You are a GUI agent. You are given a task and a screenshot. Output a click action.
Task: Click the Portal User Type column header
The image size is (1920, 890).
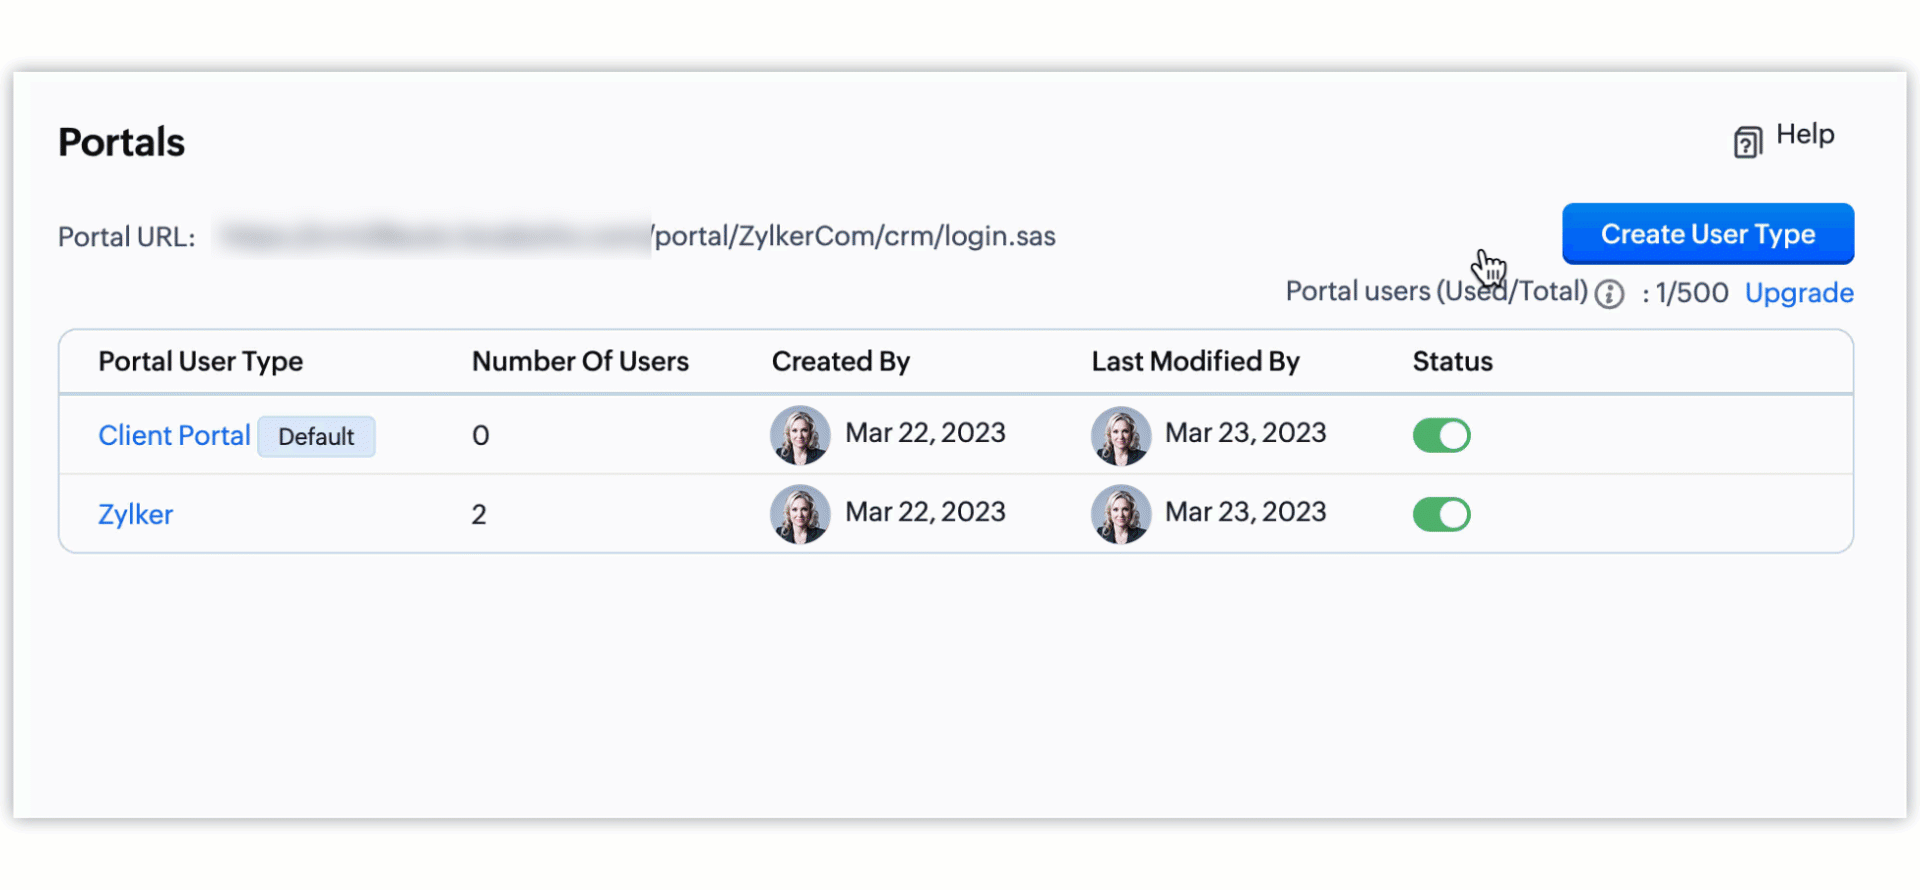coord(200,362)
